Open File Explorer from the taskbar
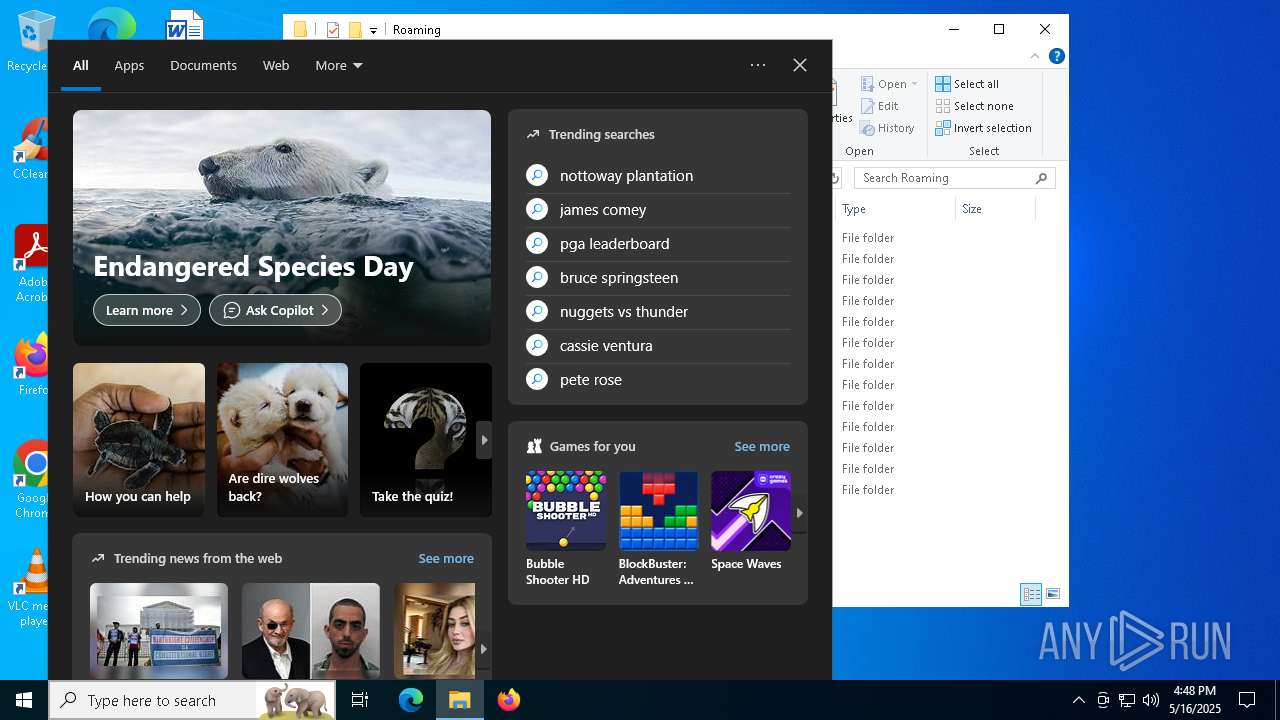The image size is (1280, 720). pos(460,700)
